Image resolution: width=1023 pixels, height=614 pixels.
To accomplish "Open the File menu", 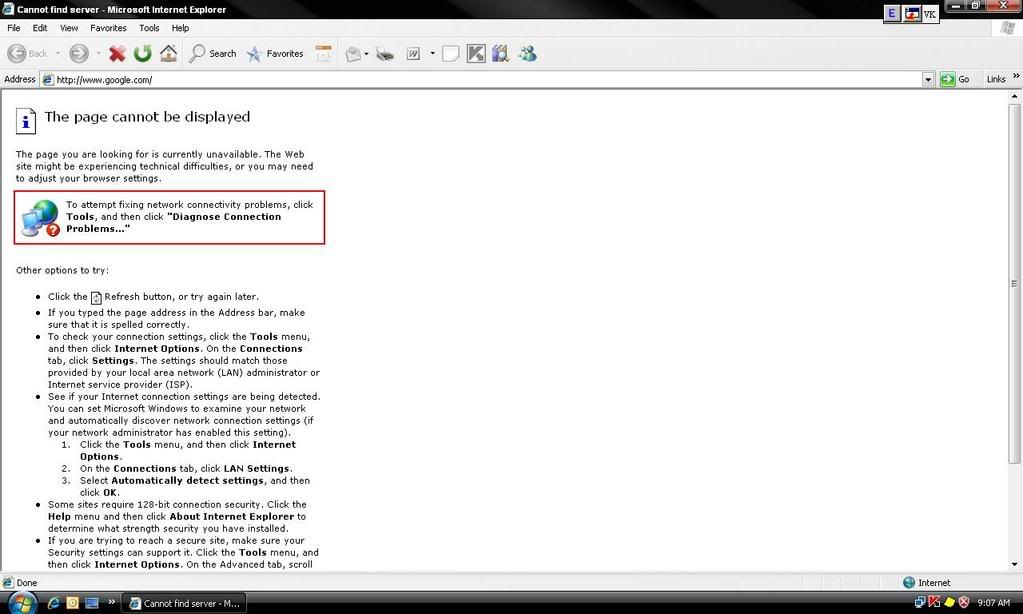I will tap(14, 28).
